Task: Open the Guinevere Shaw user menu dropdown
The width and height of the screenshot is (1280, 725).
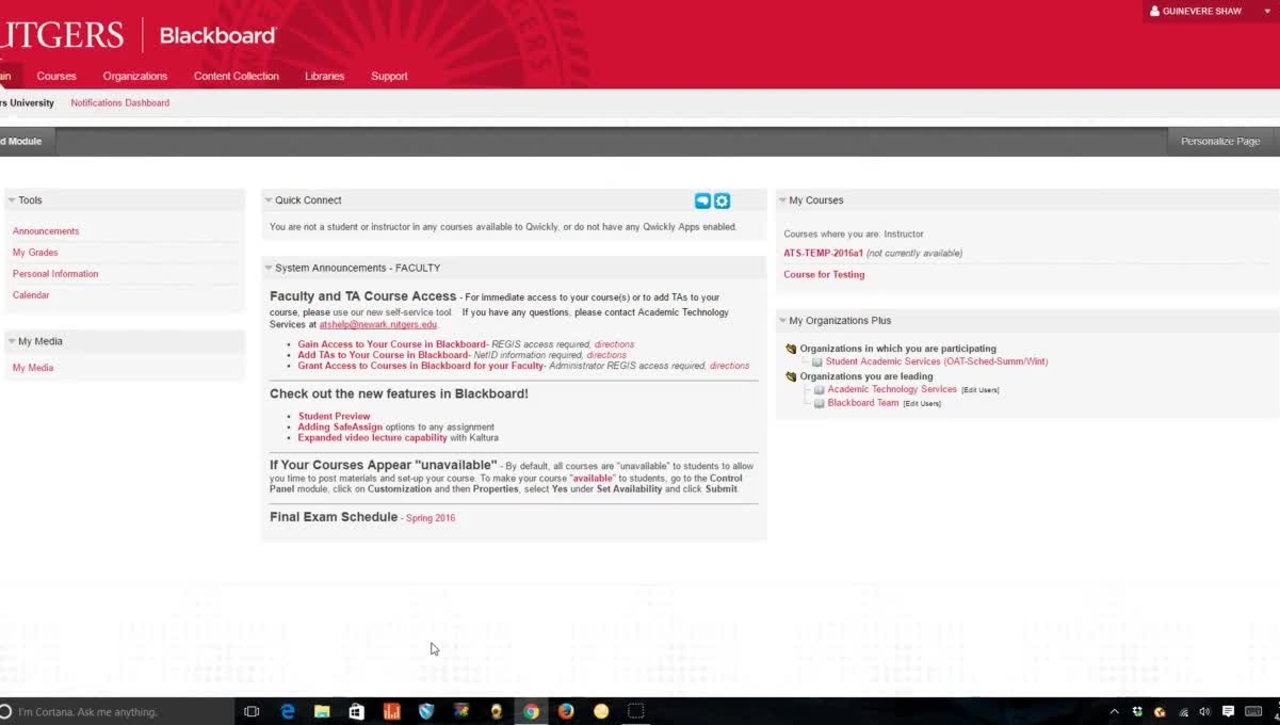Action: point(1267,11)
